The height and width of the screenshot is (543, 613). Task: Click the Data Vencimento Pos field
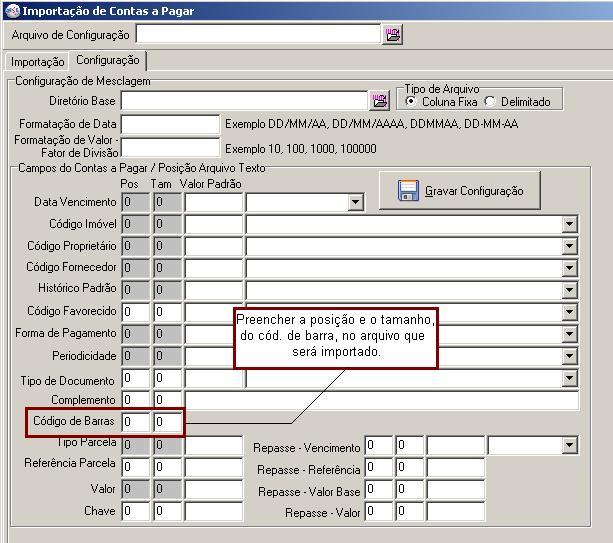click(x=136, y=202)
